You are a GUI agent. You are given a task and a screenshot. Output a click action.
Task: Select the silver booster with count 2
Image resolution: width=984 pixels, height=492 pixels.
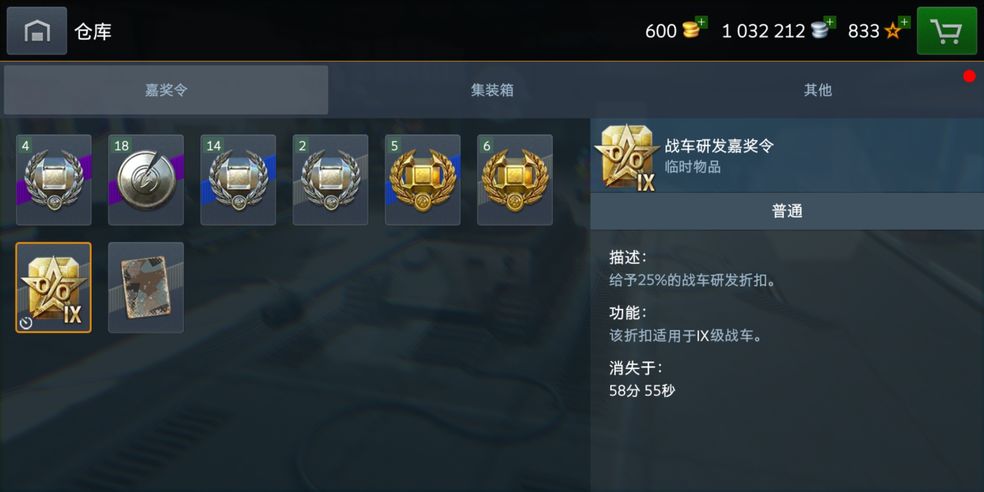(x=330, y=179)
